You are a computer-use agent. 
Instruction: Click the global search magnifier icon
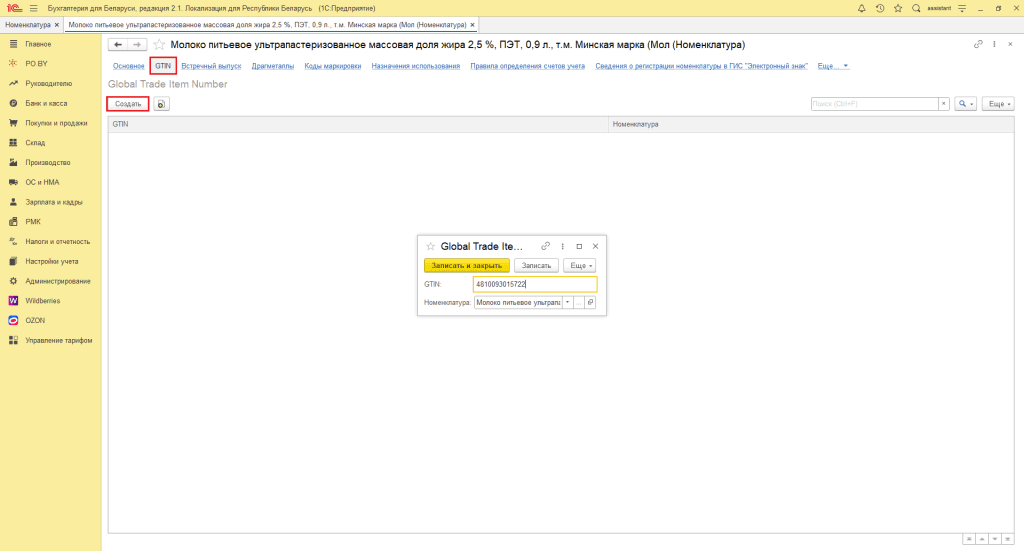coord(916,8)
